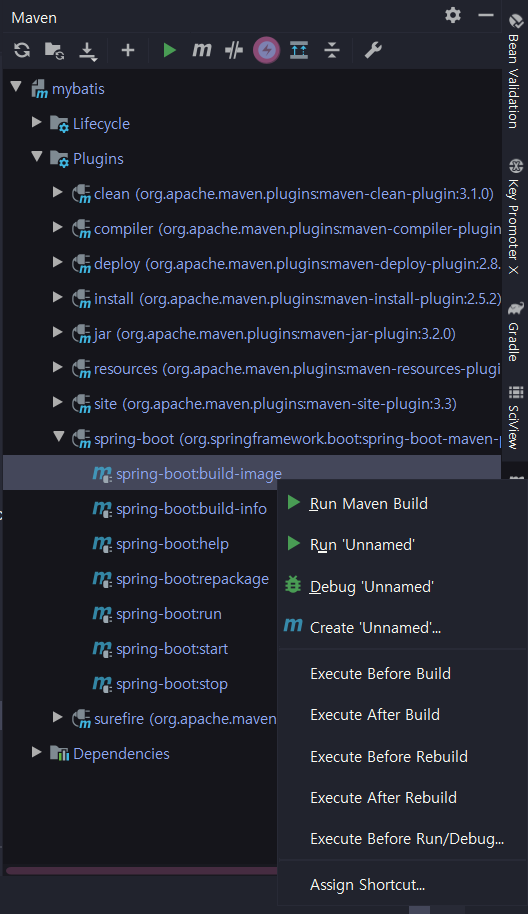
Task: Expand the clean plugin node
Action: pyautogui.click(x=58, y=192)
